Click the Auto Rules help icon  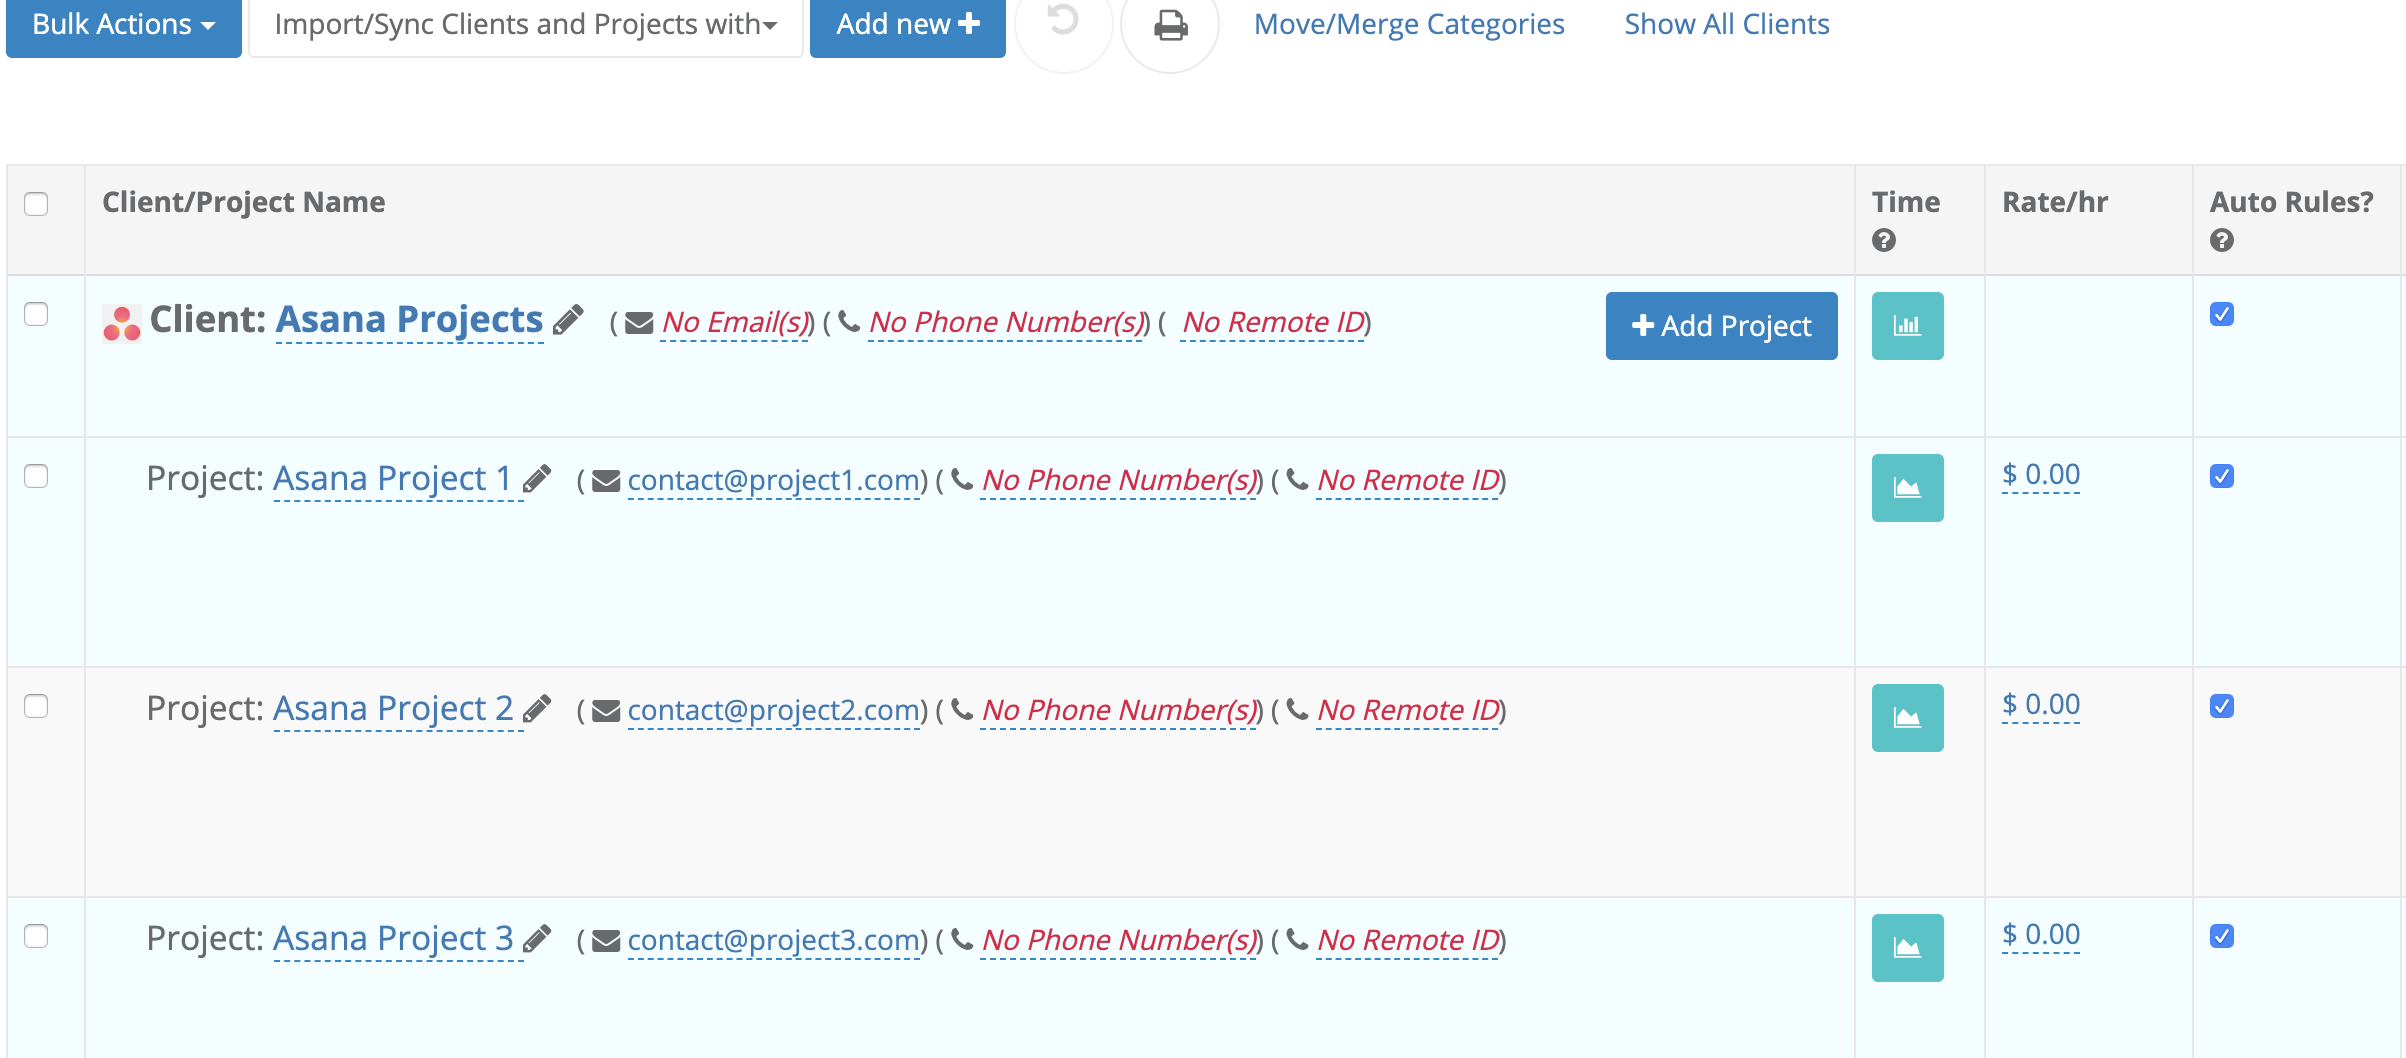coord(2222,240)
